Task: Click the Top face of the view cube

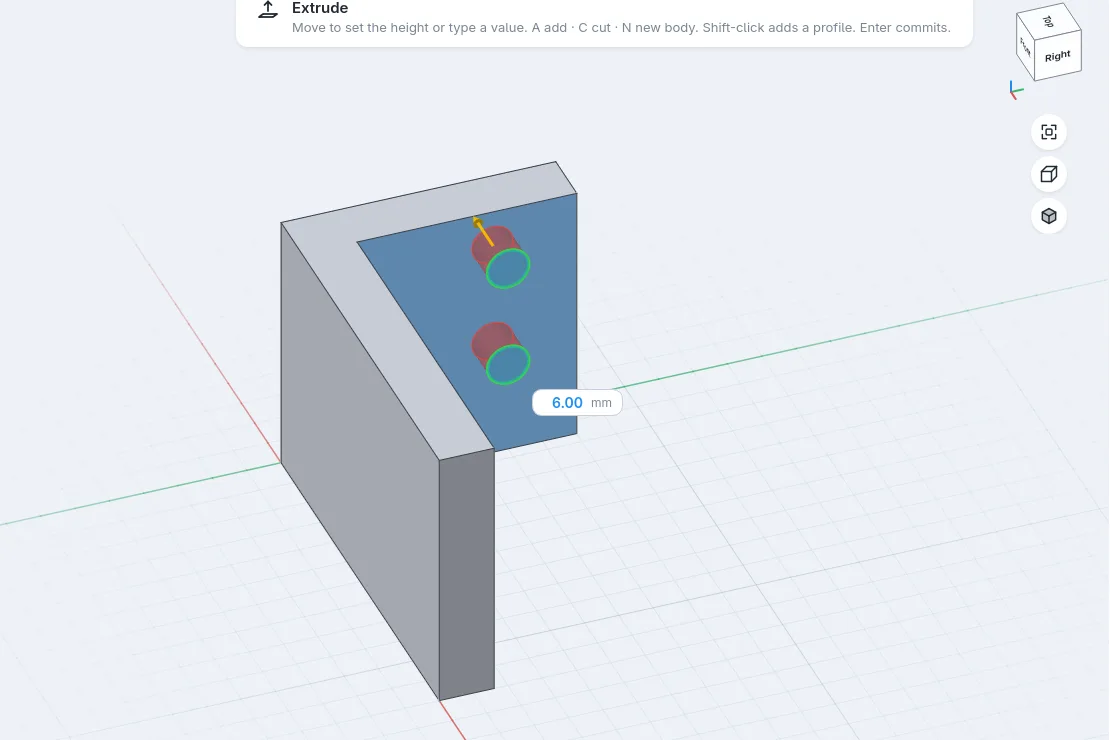Action: click(1048, 21)
